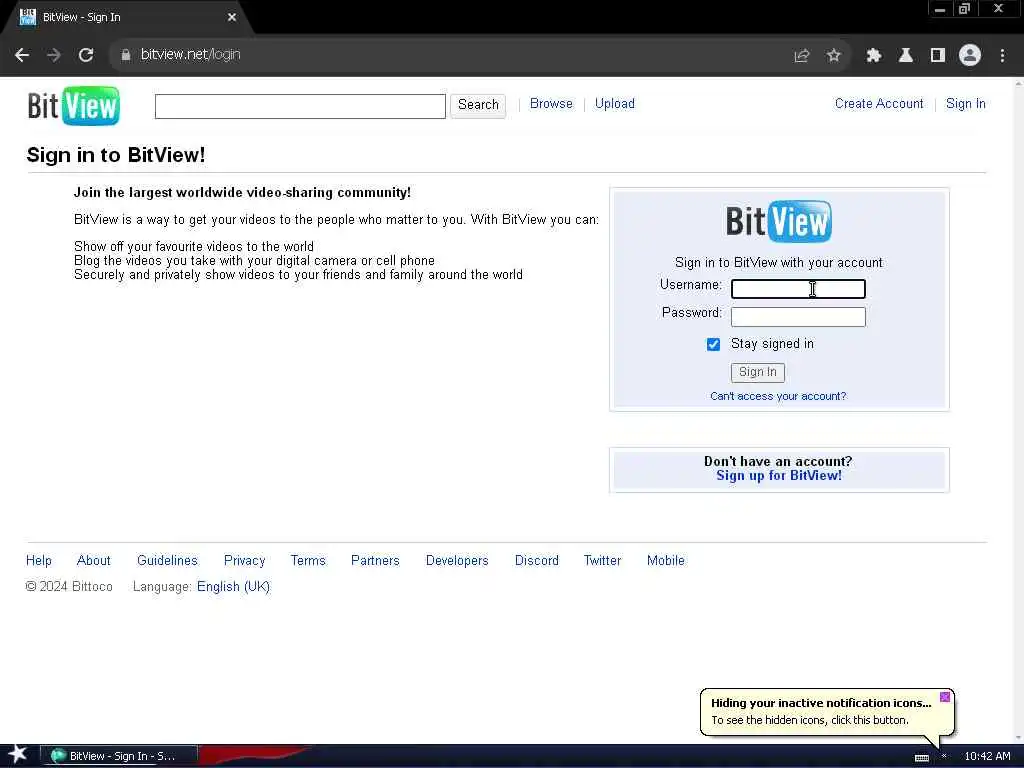Screen dimensions: 1024x768
Task: Dismiss the notification icons balloon
Action: pos(944,697)
